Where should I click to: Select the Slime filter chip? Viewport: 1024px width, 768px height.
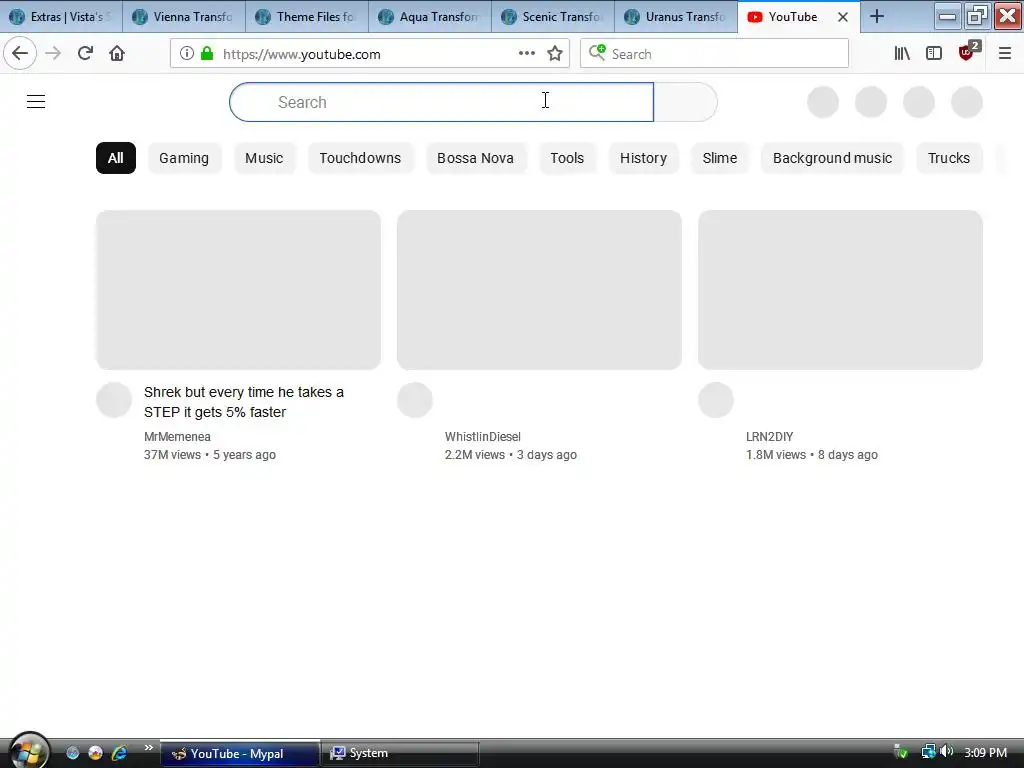[720, 158]
